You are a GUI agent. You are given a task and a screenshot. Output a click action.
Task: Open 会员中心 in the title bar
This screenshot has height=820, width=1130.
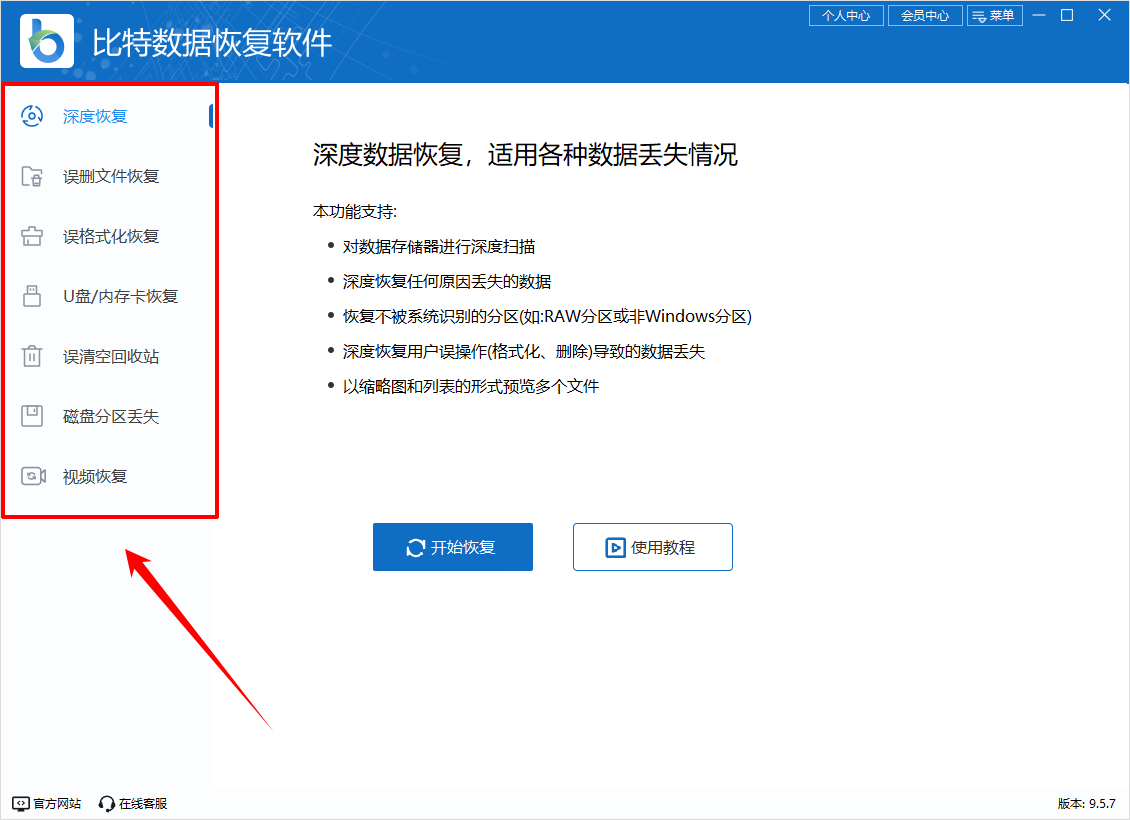(x=925, y=16)
